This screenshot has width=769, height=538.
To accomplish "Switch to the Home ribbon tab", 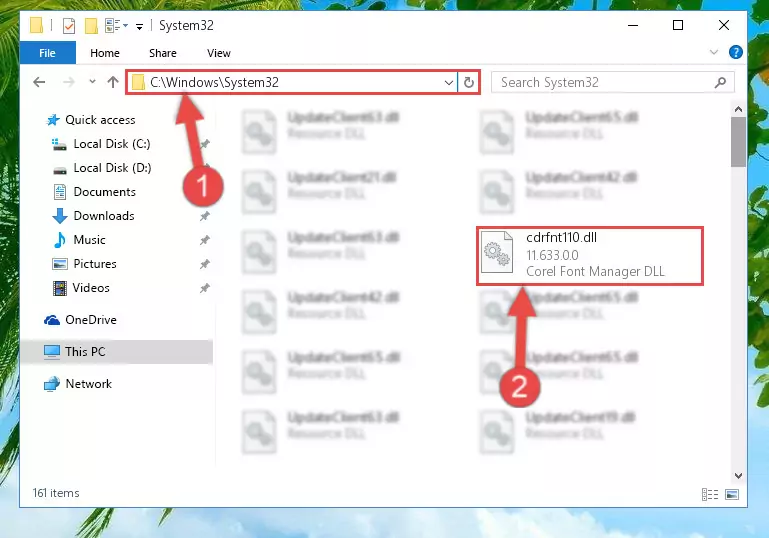I will pos(104,53).
